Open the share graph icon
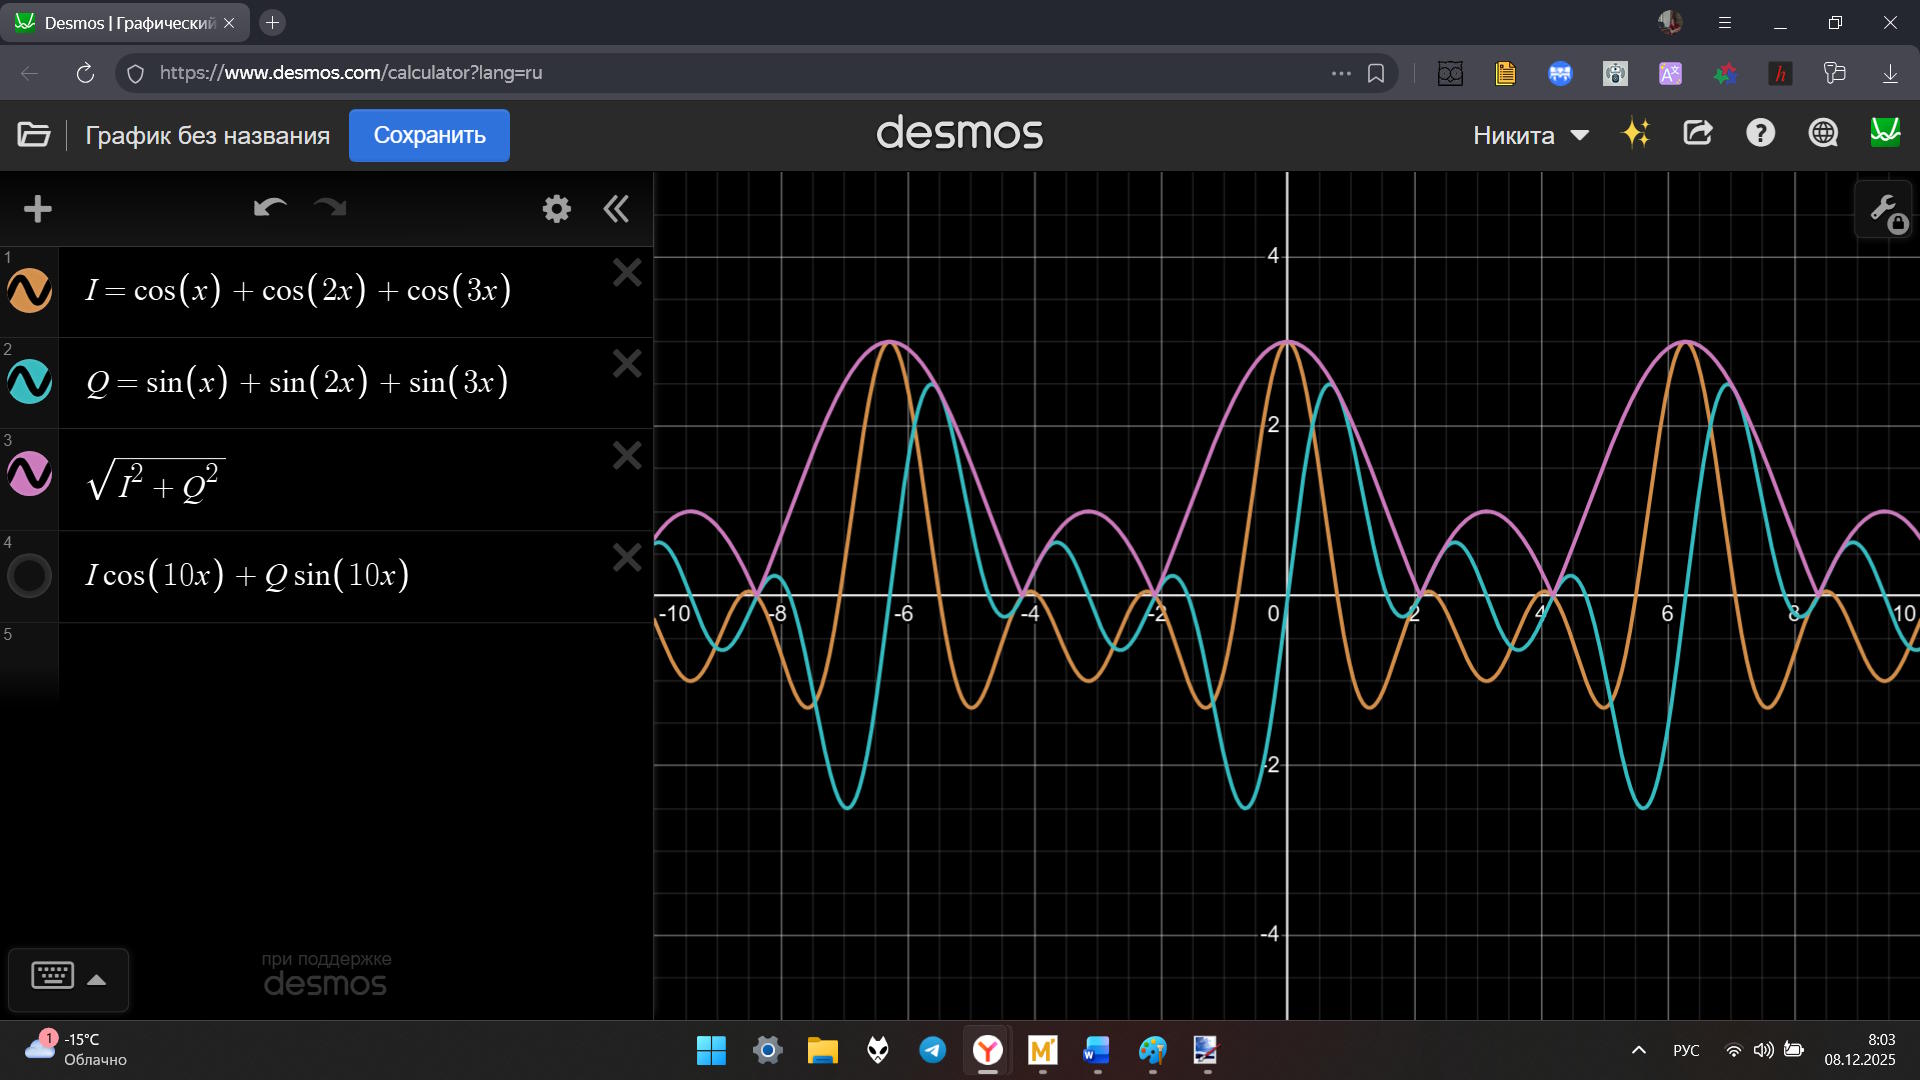Screen dimensions: 1920x1080 click(x=1698, y=133)
